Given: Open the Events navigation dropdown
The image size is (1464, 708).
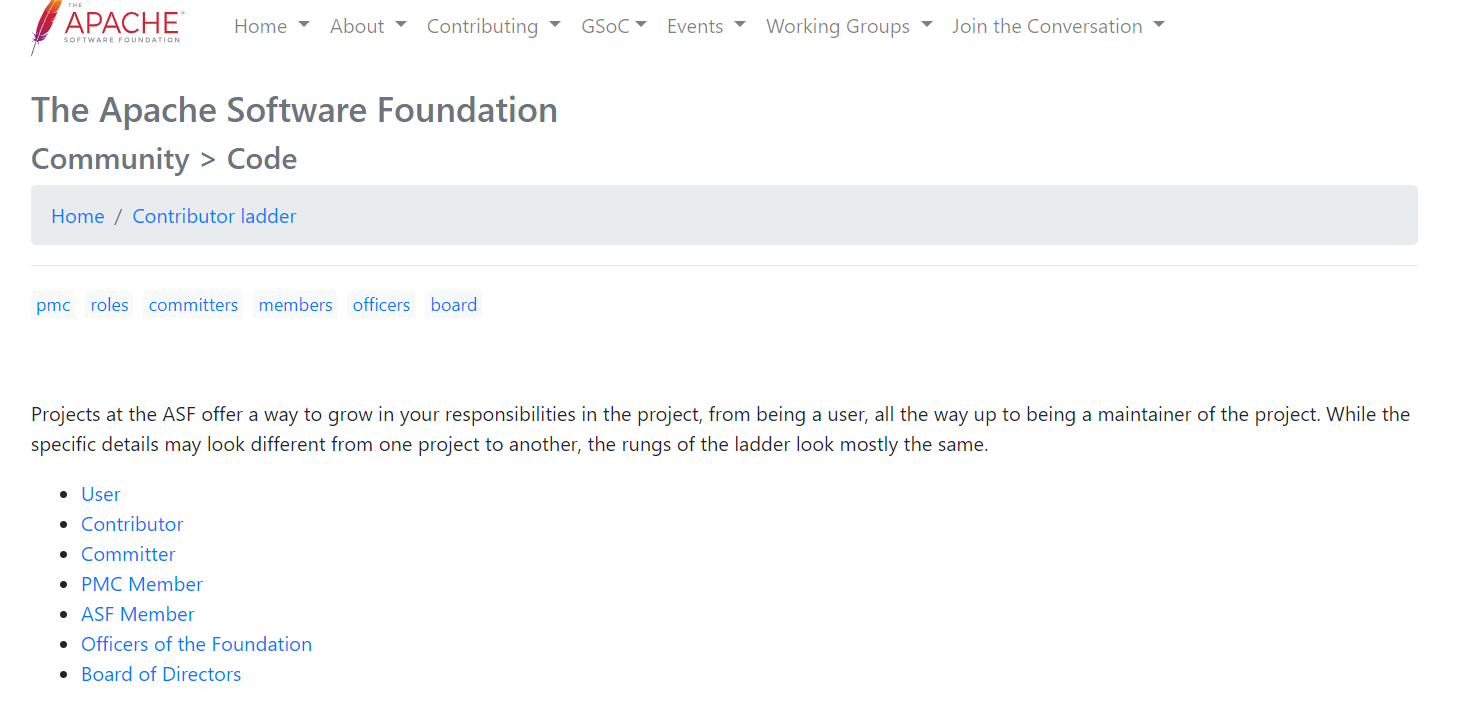Looking at the screenshot, I should (705, 27).
